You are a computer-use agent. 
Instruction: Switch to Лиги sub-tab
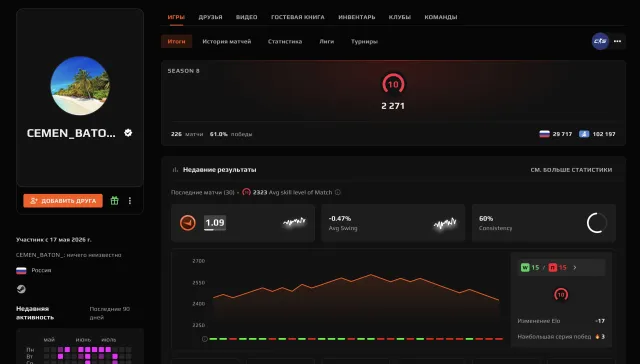point(327,41)
